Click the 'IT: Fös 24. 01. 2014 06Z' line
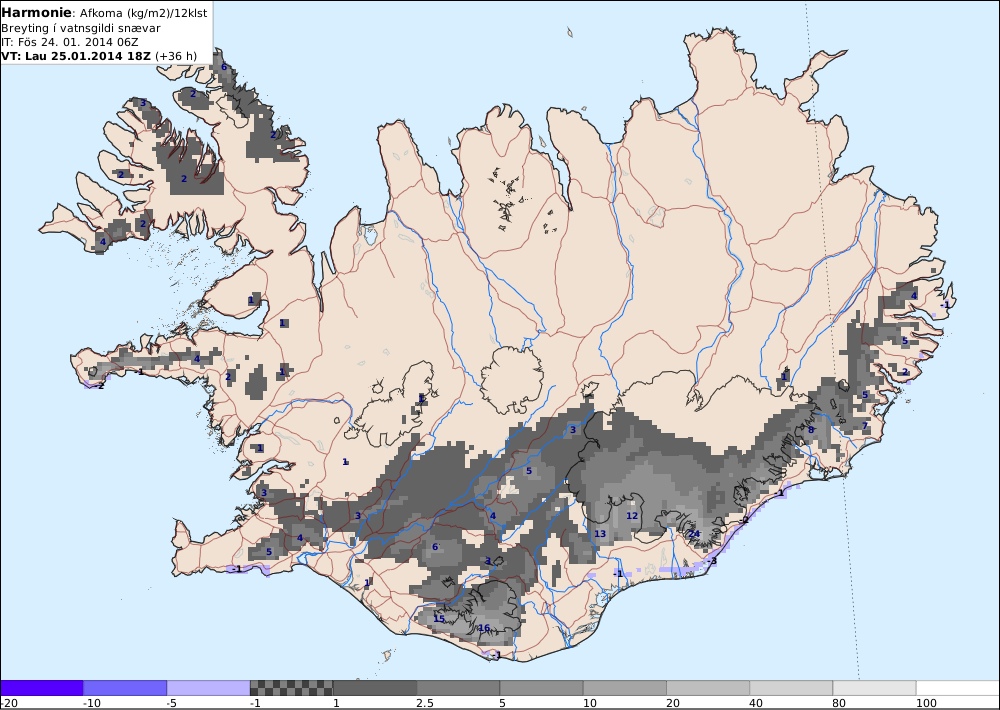 click(x=70, y=42)
